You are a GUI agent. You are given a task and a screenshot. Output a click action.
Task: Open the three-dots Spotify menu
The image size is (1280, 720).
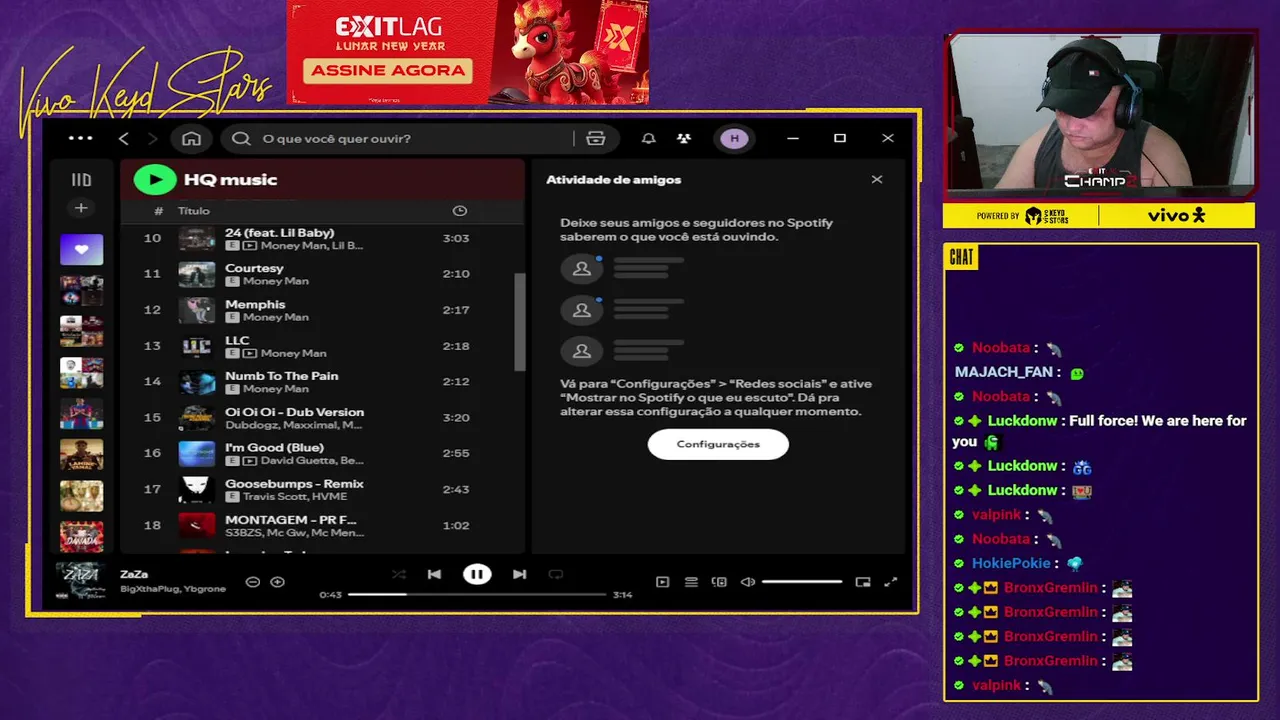(80, 138)
